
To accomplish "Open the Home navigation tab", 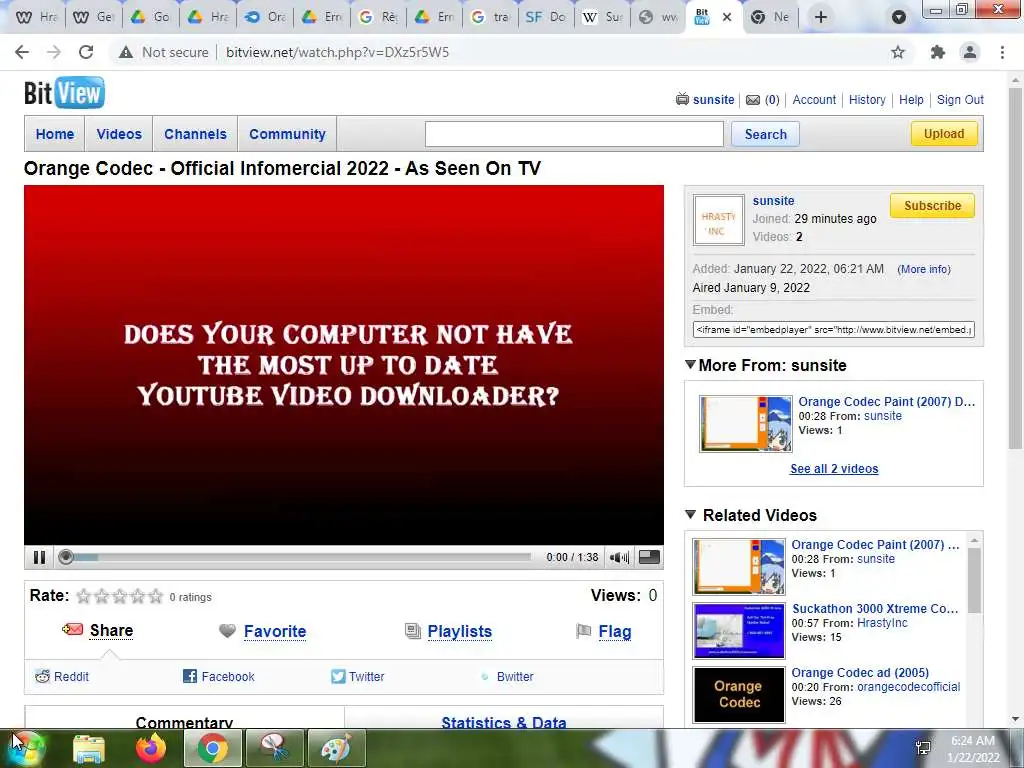I will pyautogui.click(x=55, y=134).
